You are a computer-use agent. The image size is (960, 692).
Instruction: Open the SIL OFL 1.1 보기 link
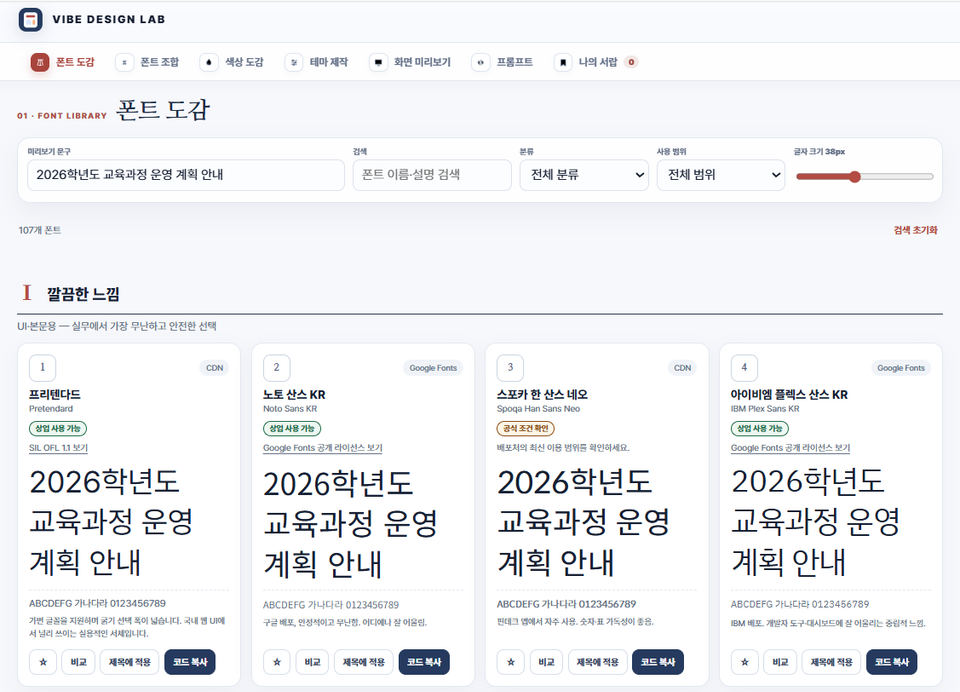[58, 448]
